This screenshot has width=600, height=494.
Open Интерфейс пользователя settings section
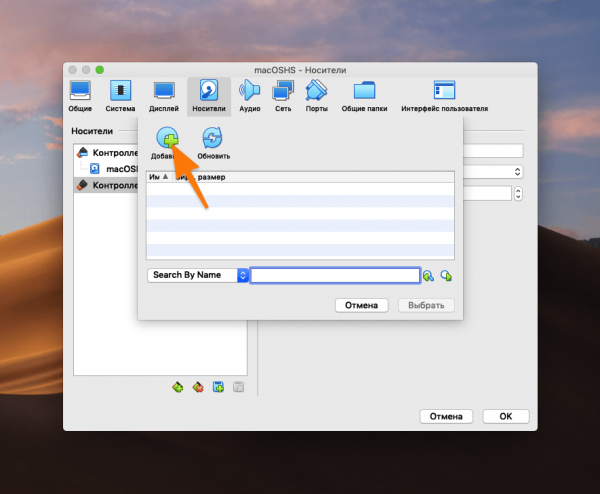(x=444, y=96)
